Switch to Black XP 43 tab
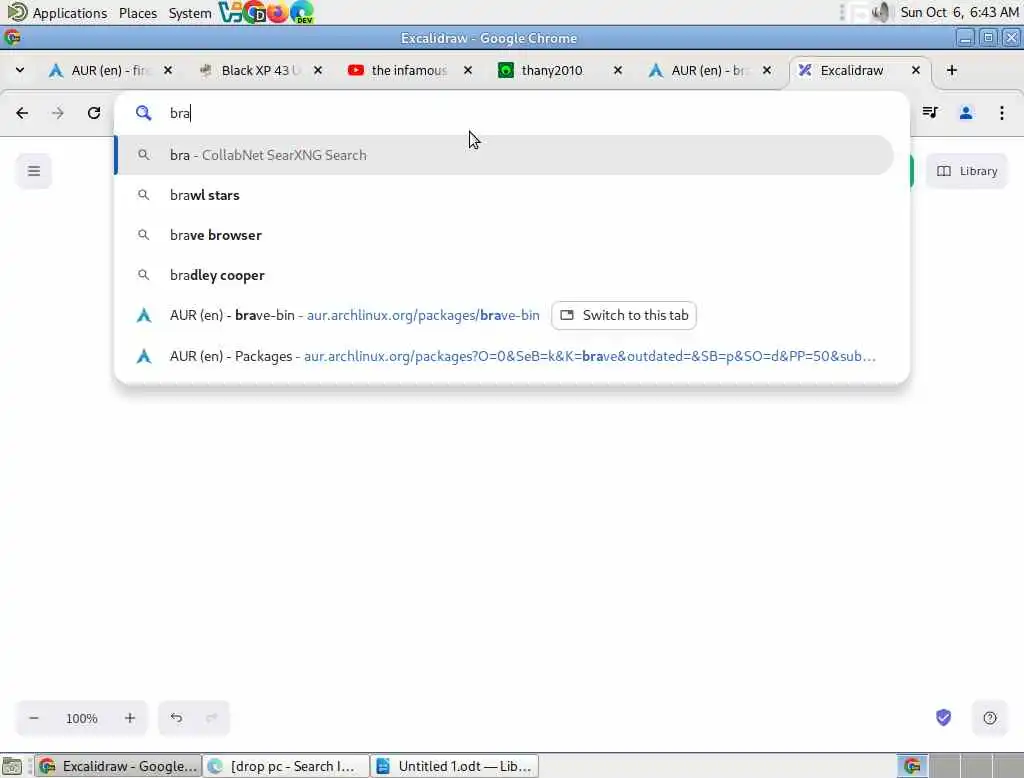This screenshot has height=778, width=1024. click(x=259, y=70)
